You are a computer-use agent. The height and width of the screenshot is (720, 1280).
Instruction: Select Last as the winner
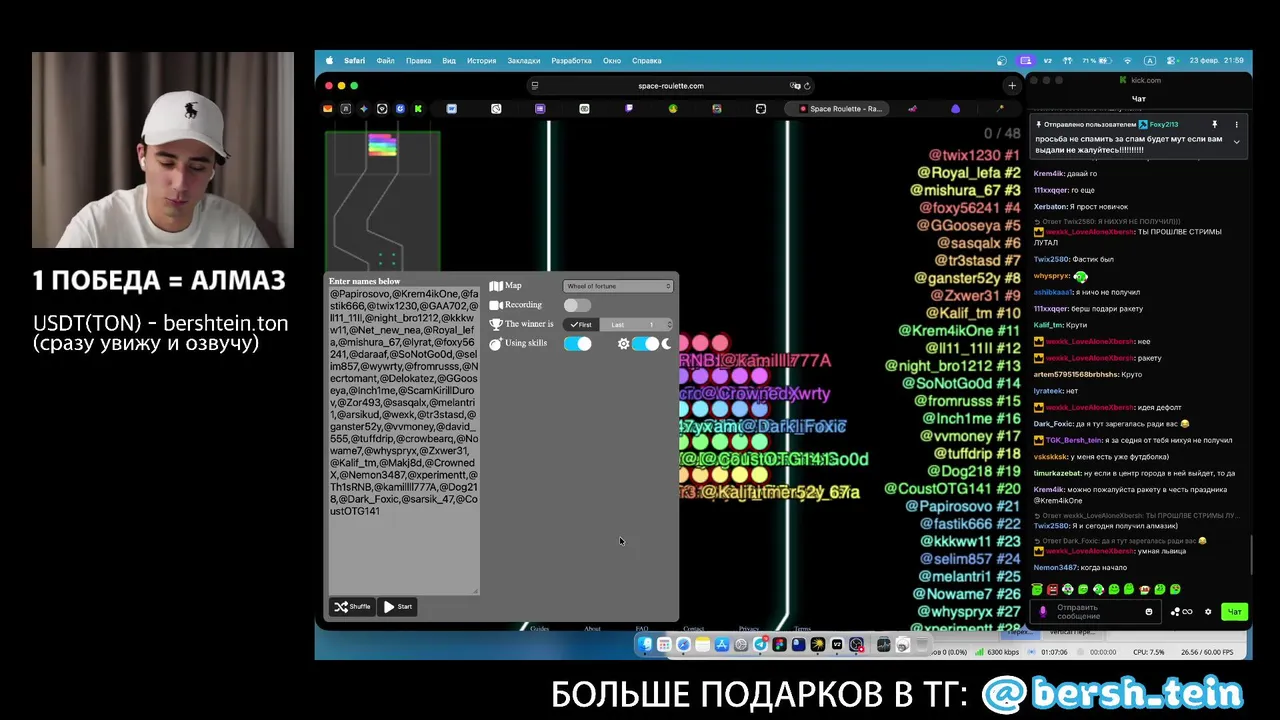click(x=617, y=325)
